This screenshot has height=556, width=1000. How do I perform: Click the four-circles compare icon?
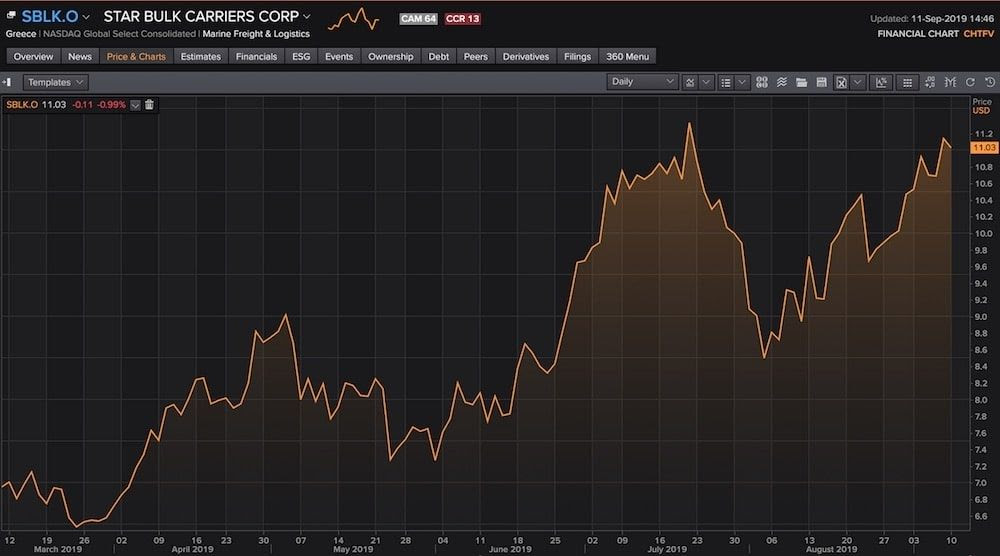coord(761,82)
